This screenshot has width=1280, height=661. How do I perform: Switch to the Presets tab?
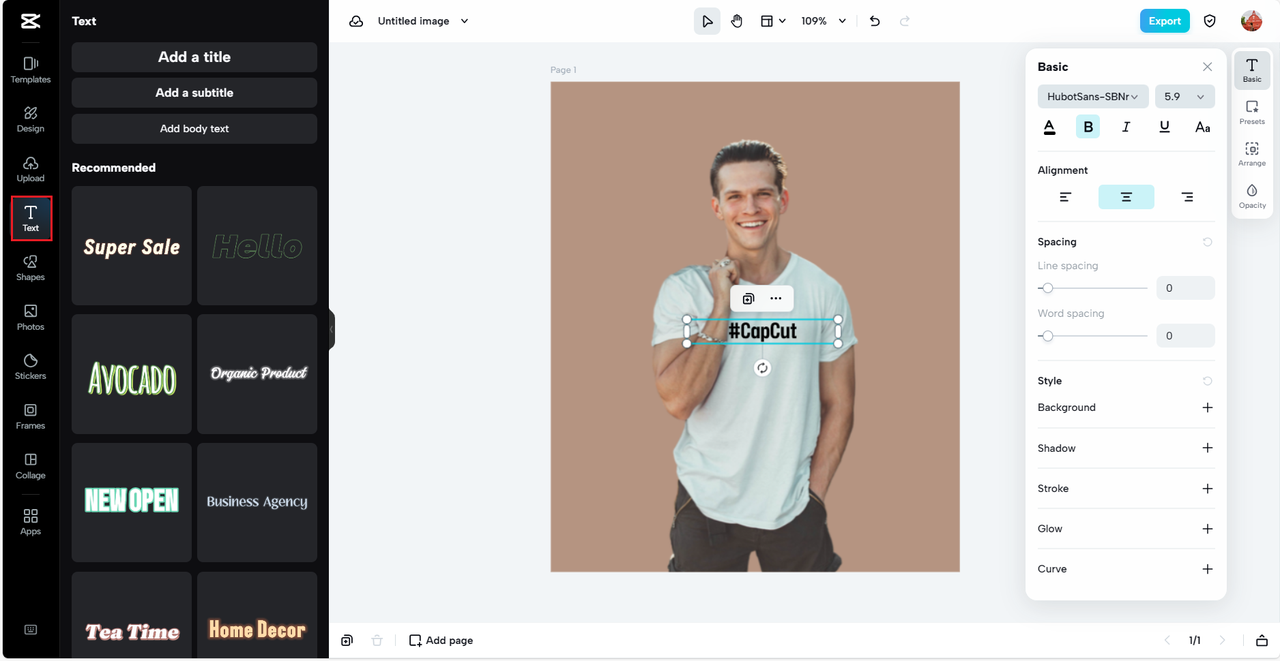(x=1252, y=112)
